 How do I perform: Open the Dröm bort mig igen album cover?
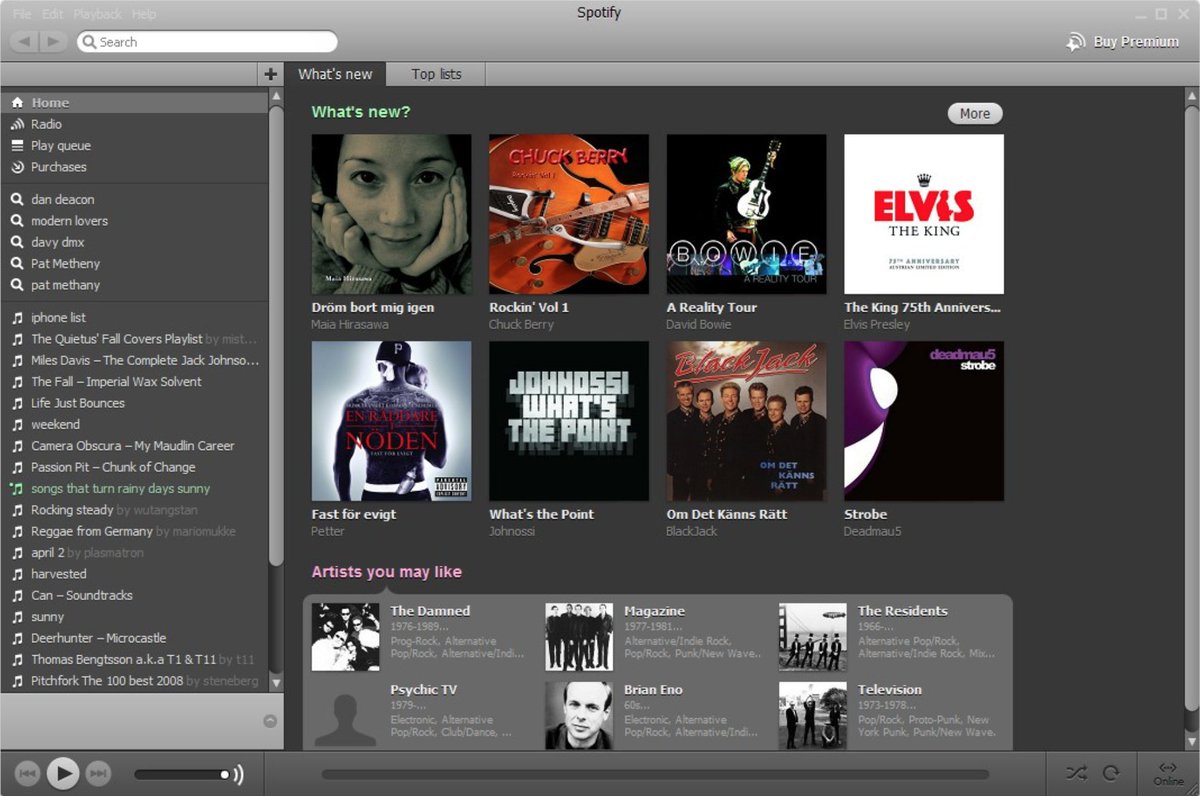point(391,214)
